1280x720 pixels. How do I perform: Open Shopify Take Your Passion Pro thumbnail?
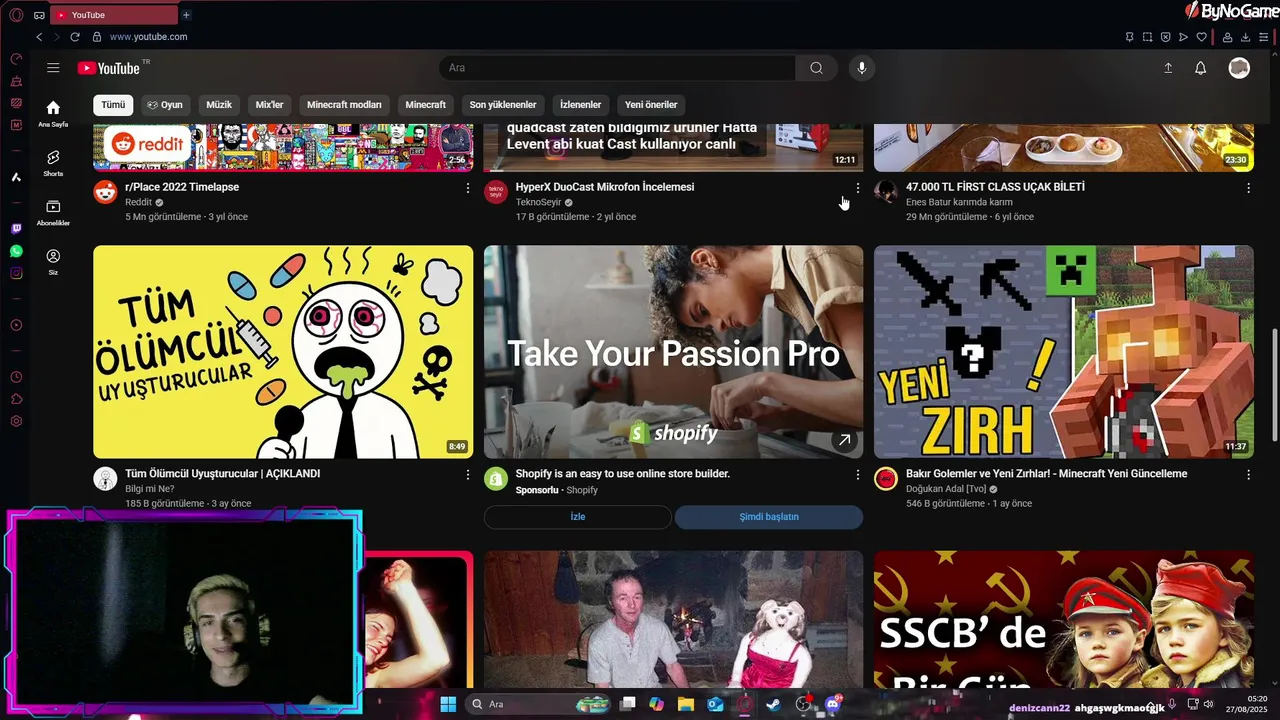(673, 352)
